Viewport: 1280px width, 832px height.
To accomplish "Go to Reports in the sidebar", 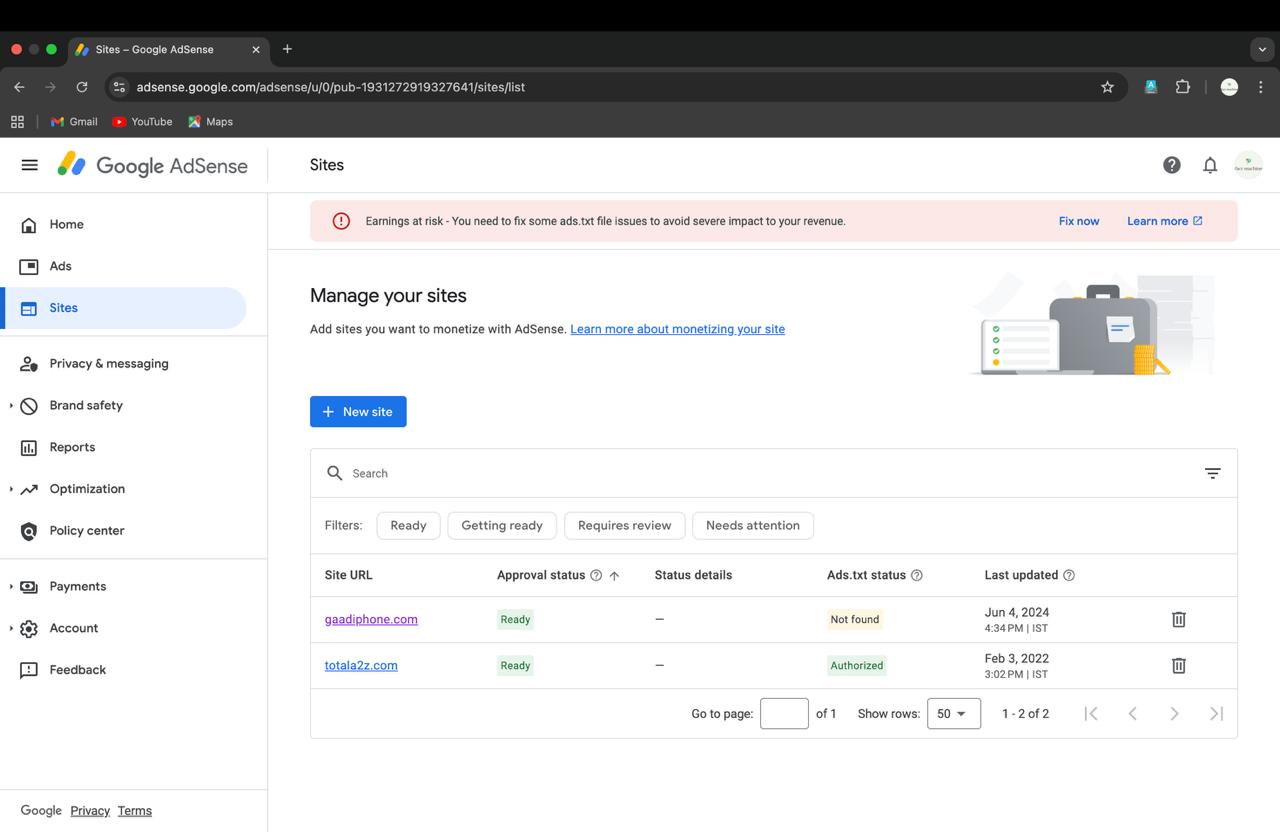I will pos(72,447).
